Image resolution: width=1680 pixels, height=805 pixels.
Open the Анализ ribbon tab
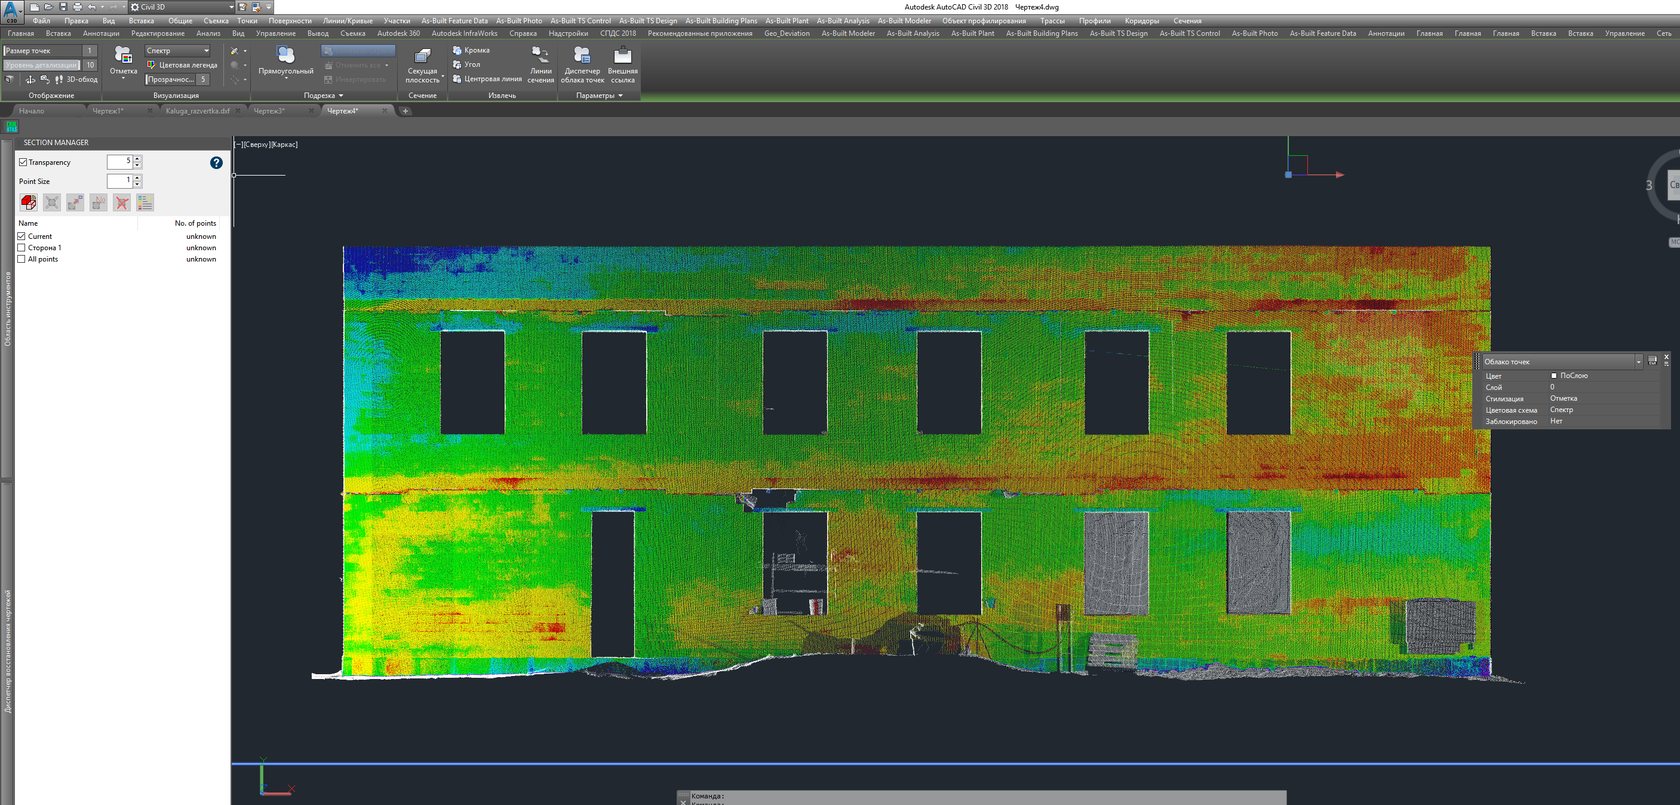208,33
